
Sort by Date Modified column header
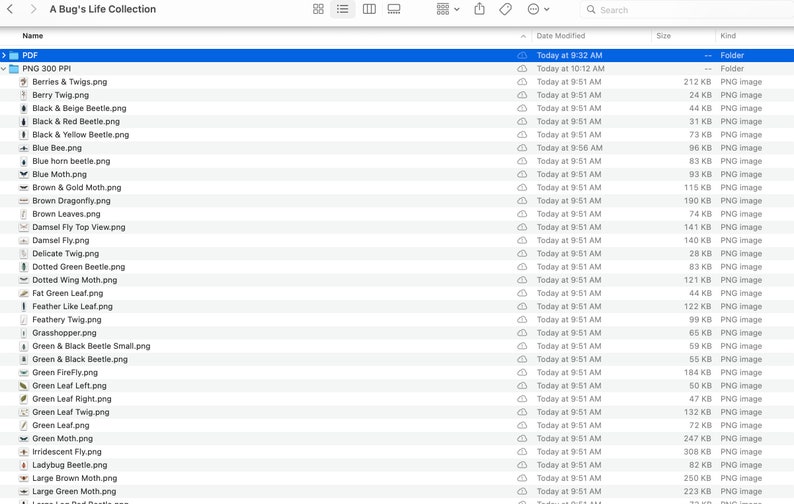(561, 36)
